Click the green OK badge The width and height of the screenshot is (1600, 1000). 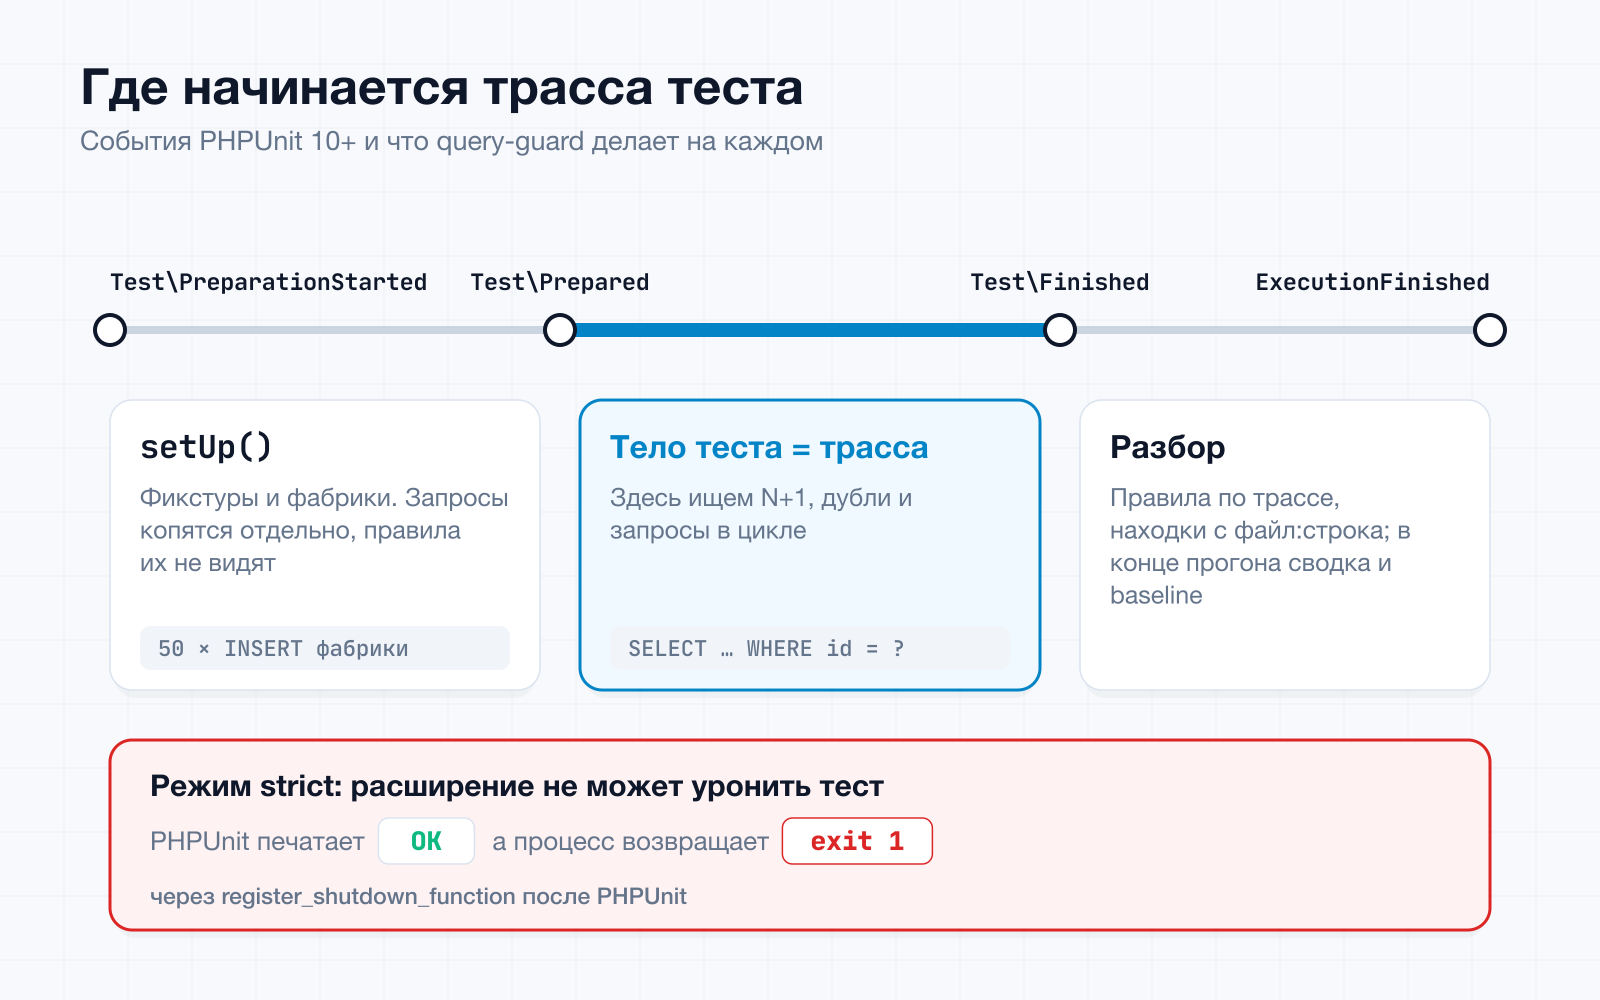426,841
